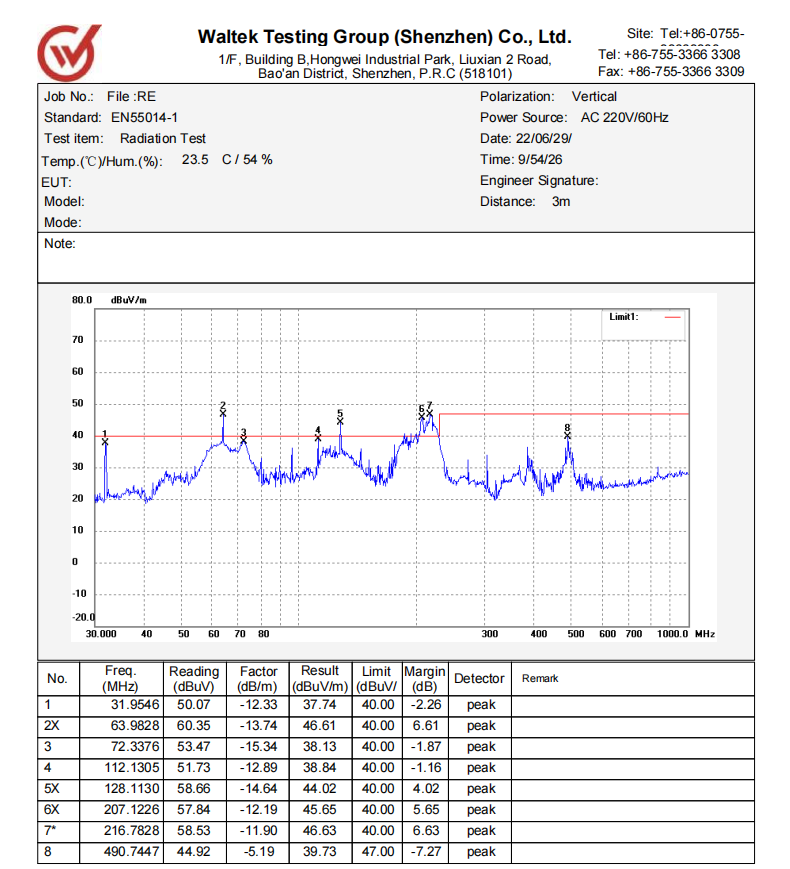The height and width of the screenshot is (869, 790).
Task: Select the 'Standard: EN55014-1' line
Action: point(111,117)
